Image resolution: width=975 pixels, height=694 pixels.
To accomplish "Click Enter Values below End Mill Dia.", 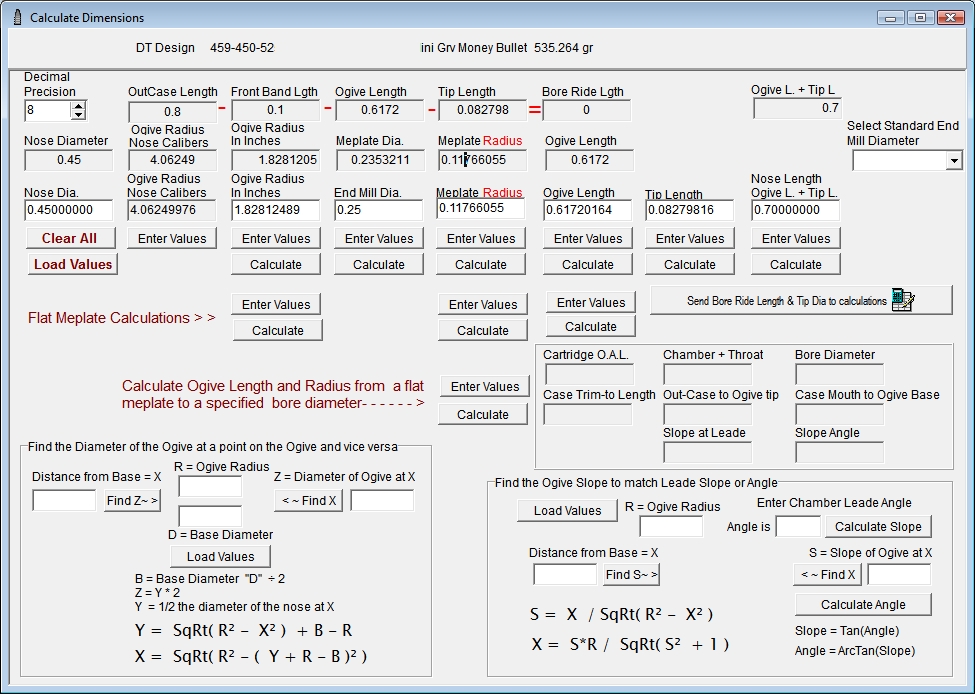I will click(379, 238).
